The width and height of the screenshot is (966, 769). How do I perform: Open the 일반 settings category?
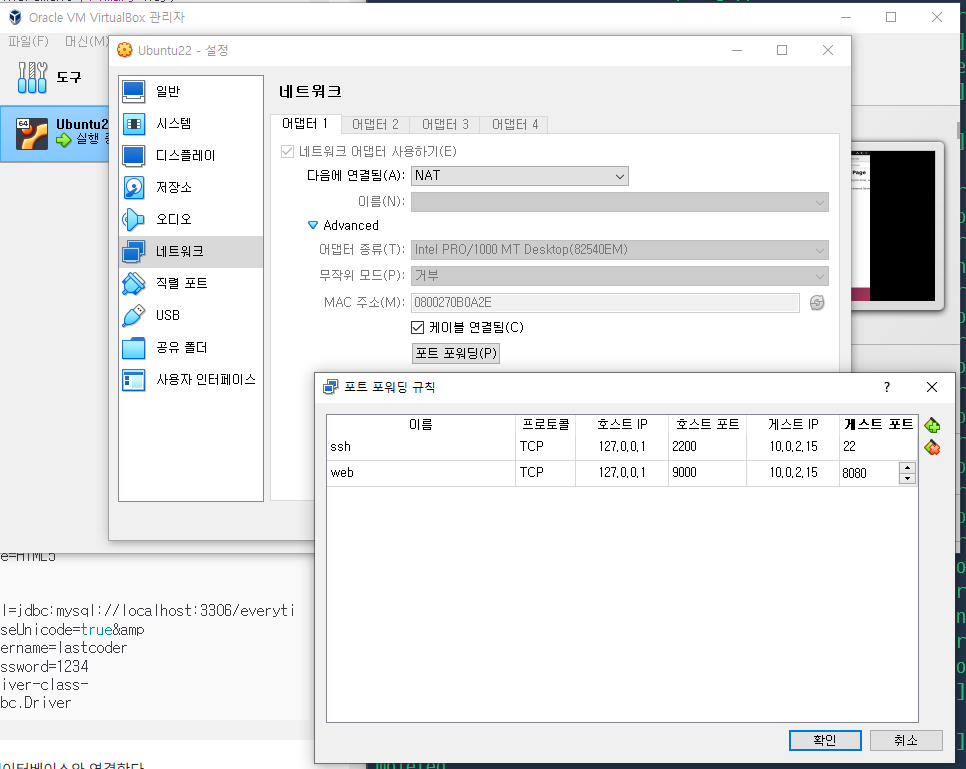coord(190,91)
